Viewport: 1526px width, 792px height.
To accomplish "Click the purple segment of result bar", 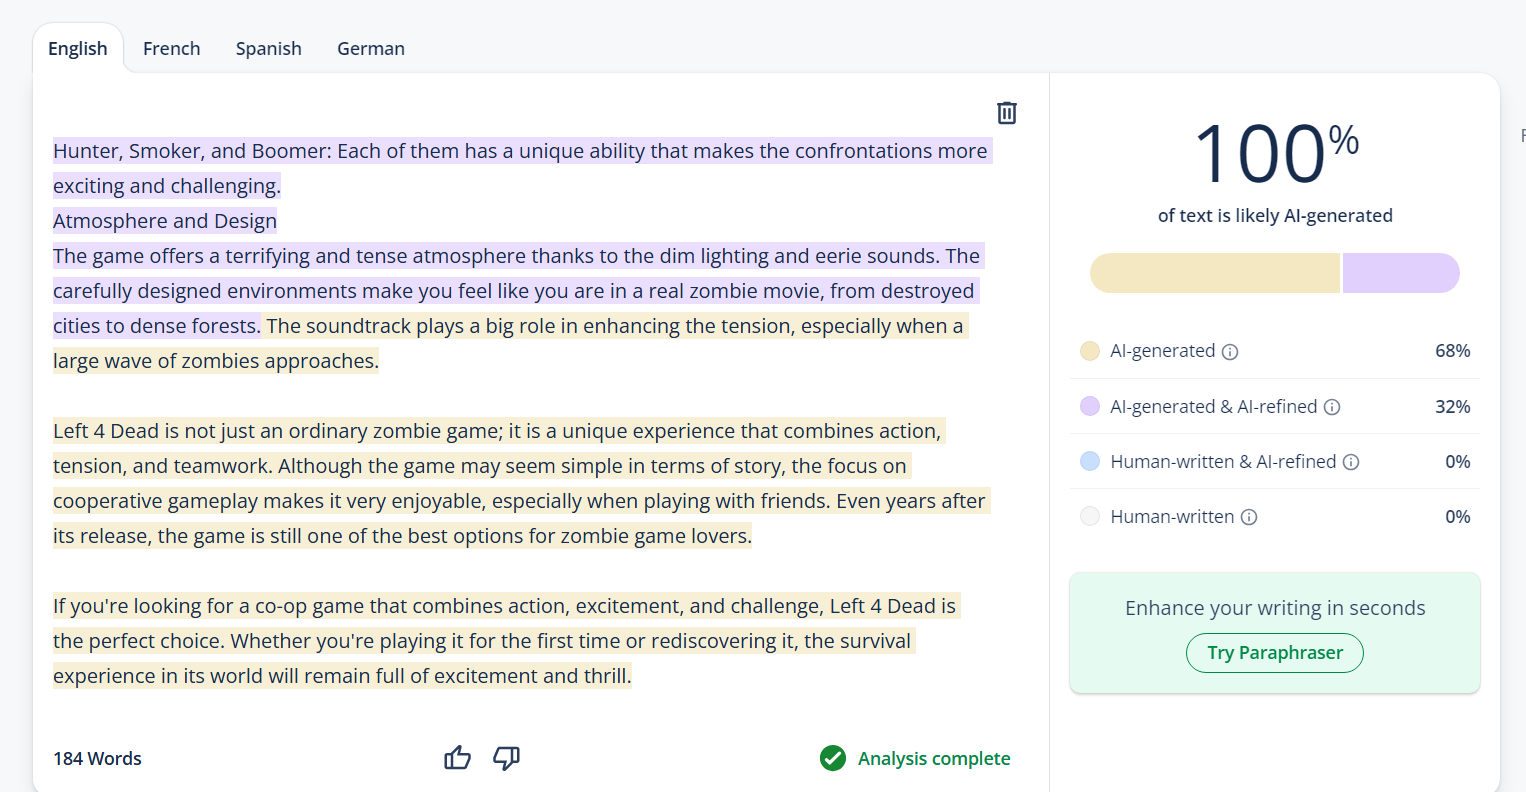I will pyautogui.click(x=1400, y=273).
